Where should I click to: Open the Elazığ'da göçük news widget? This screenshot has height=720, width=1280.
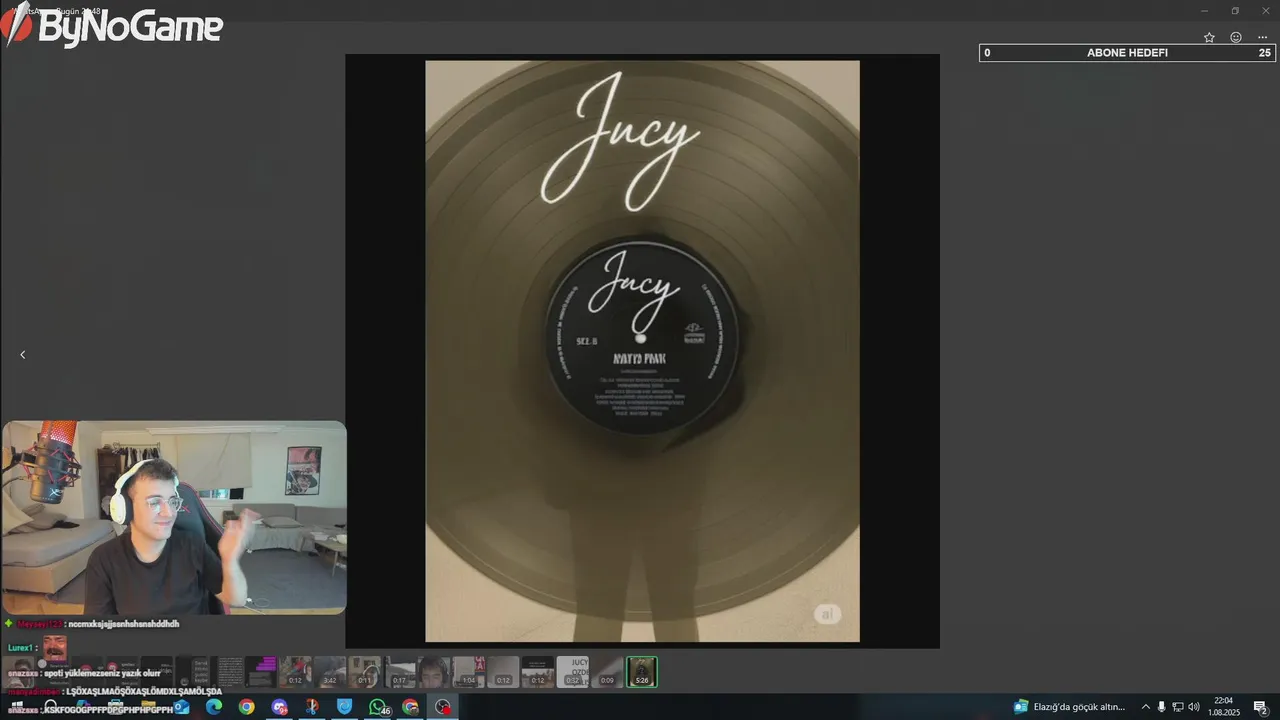pos(1070,707)
